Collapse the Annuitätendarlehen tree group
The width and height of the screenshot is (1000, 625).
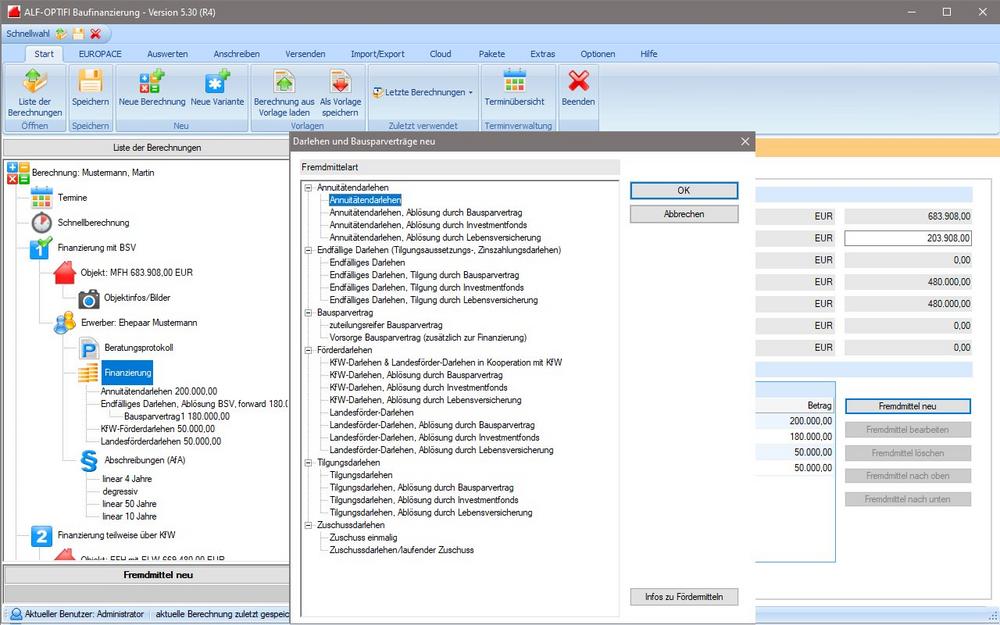pos(308,188)
